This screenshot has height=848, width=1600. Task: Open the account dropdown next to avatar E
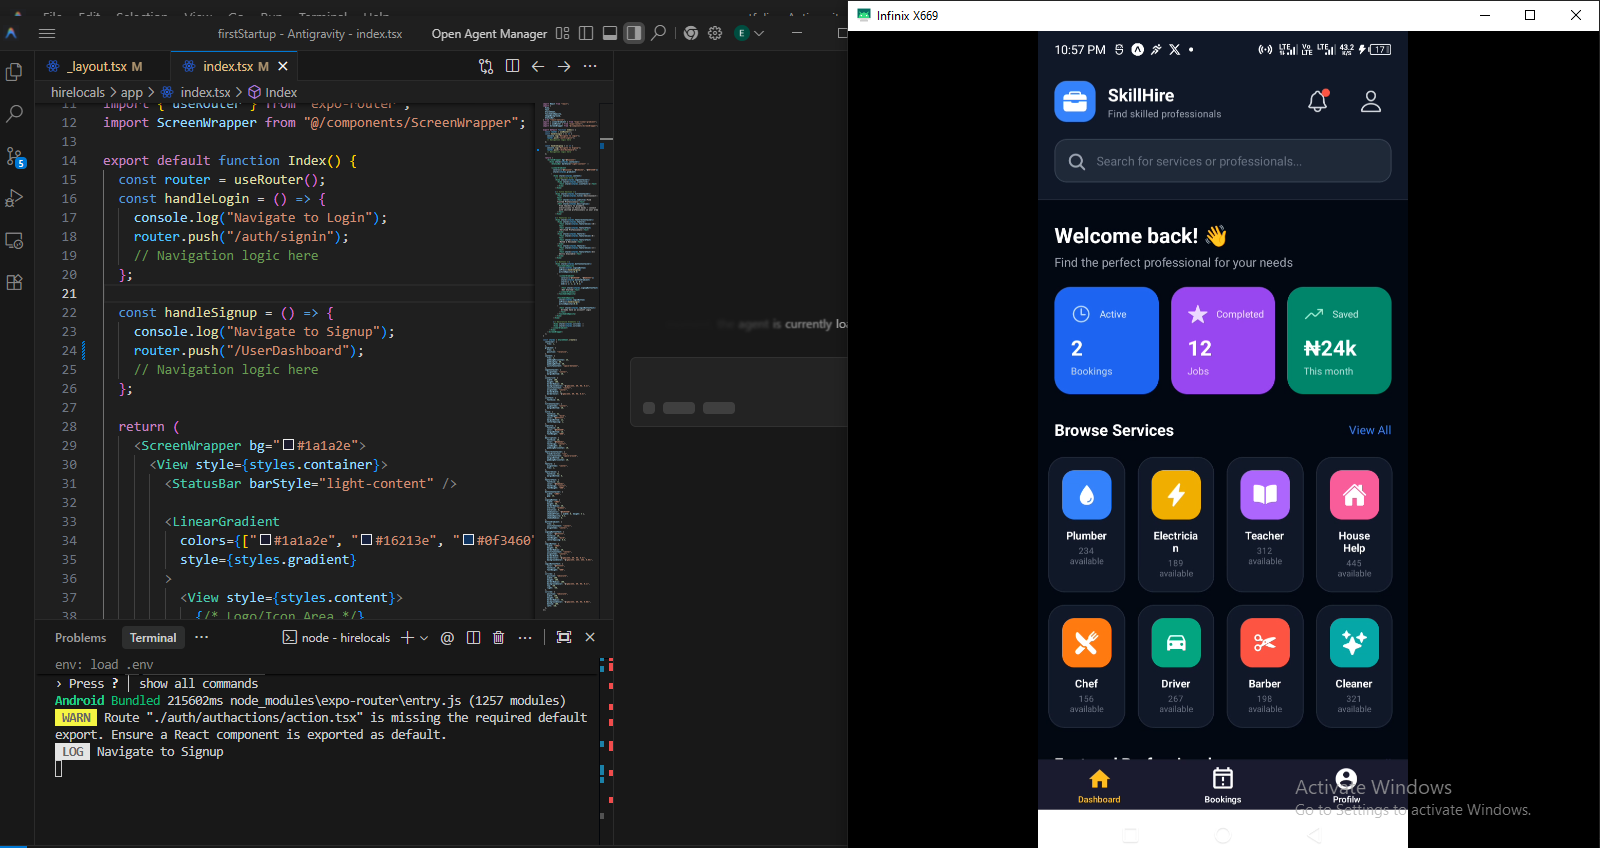(x=759, y=33)
